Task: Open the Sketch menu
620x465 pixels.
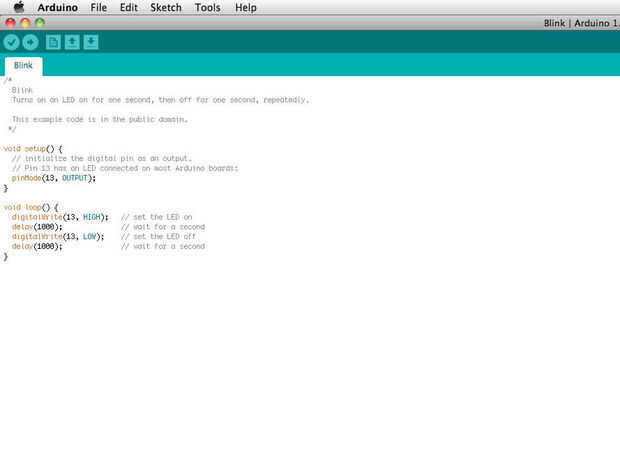Action: pyautogui.click(x=166, y=8)
